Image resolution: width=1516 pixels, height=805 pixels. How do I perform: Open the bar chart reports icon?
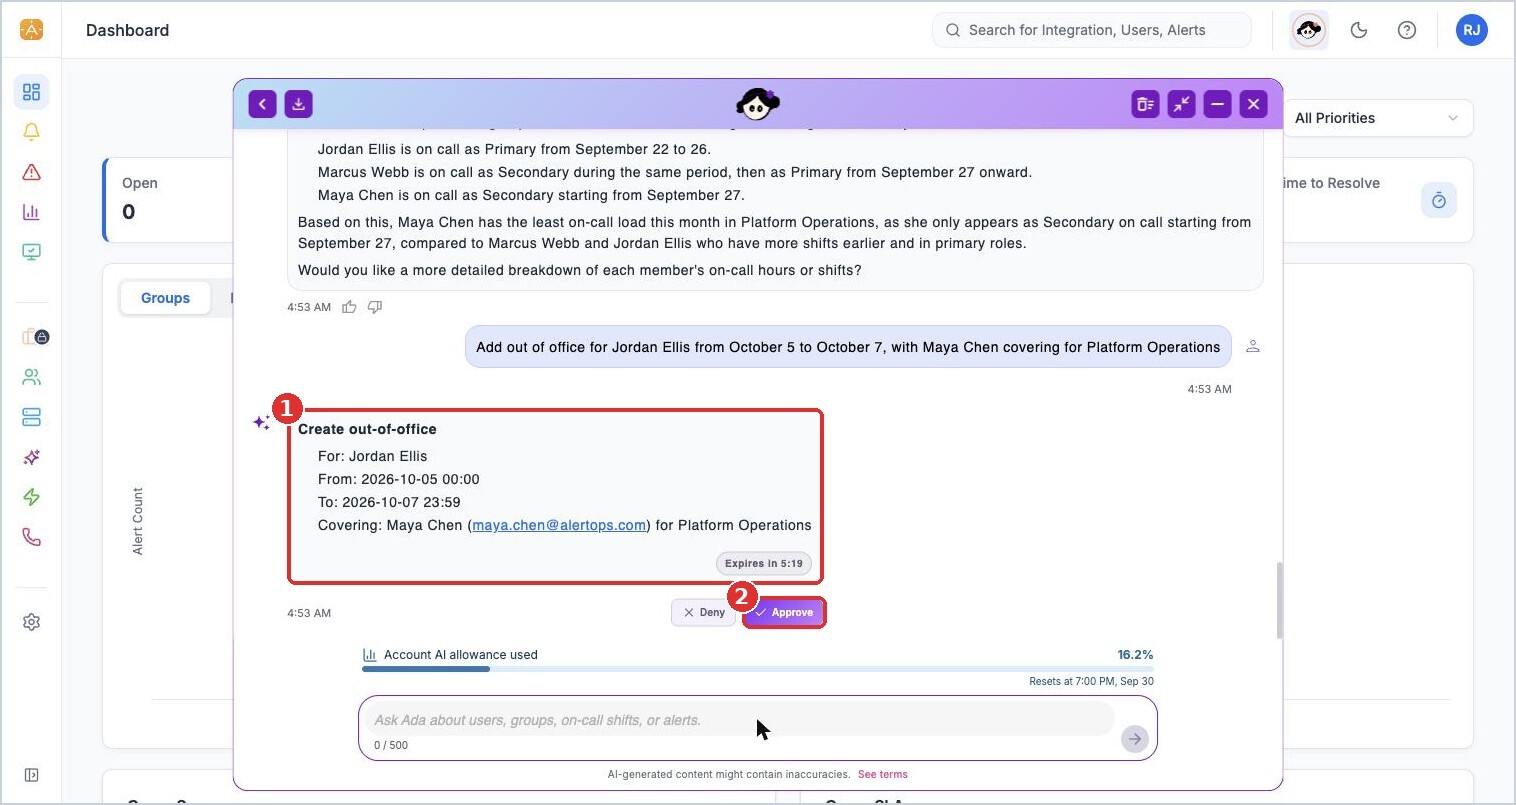32,212
